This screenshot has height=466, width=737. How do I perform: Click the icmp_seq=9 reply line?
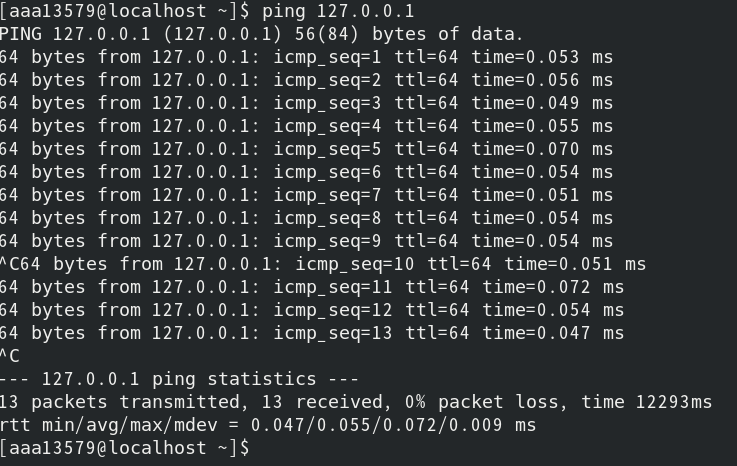305,241
